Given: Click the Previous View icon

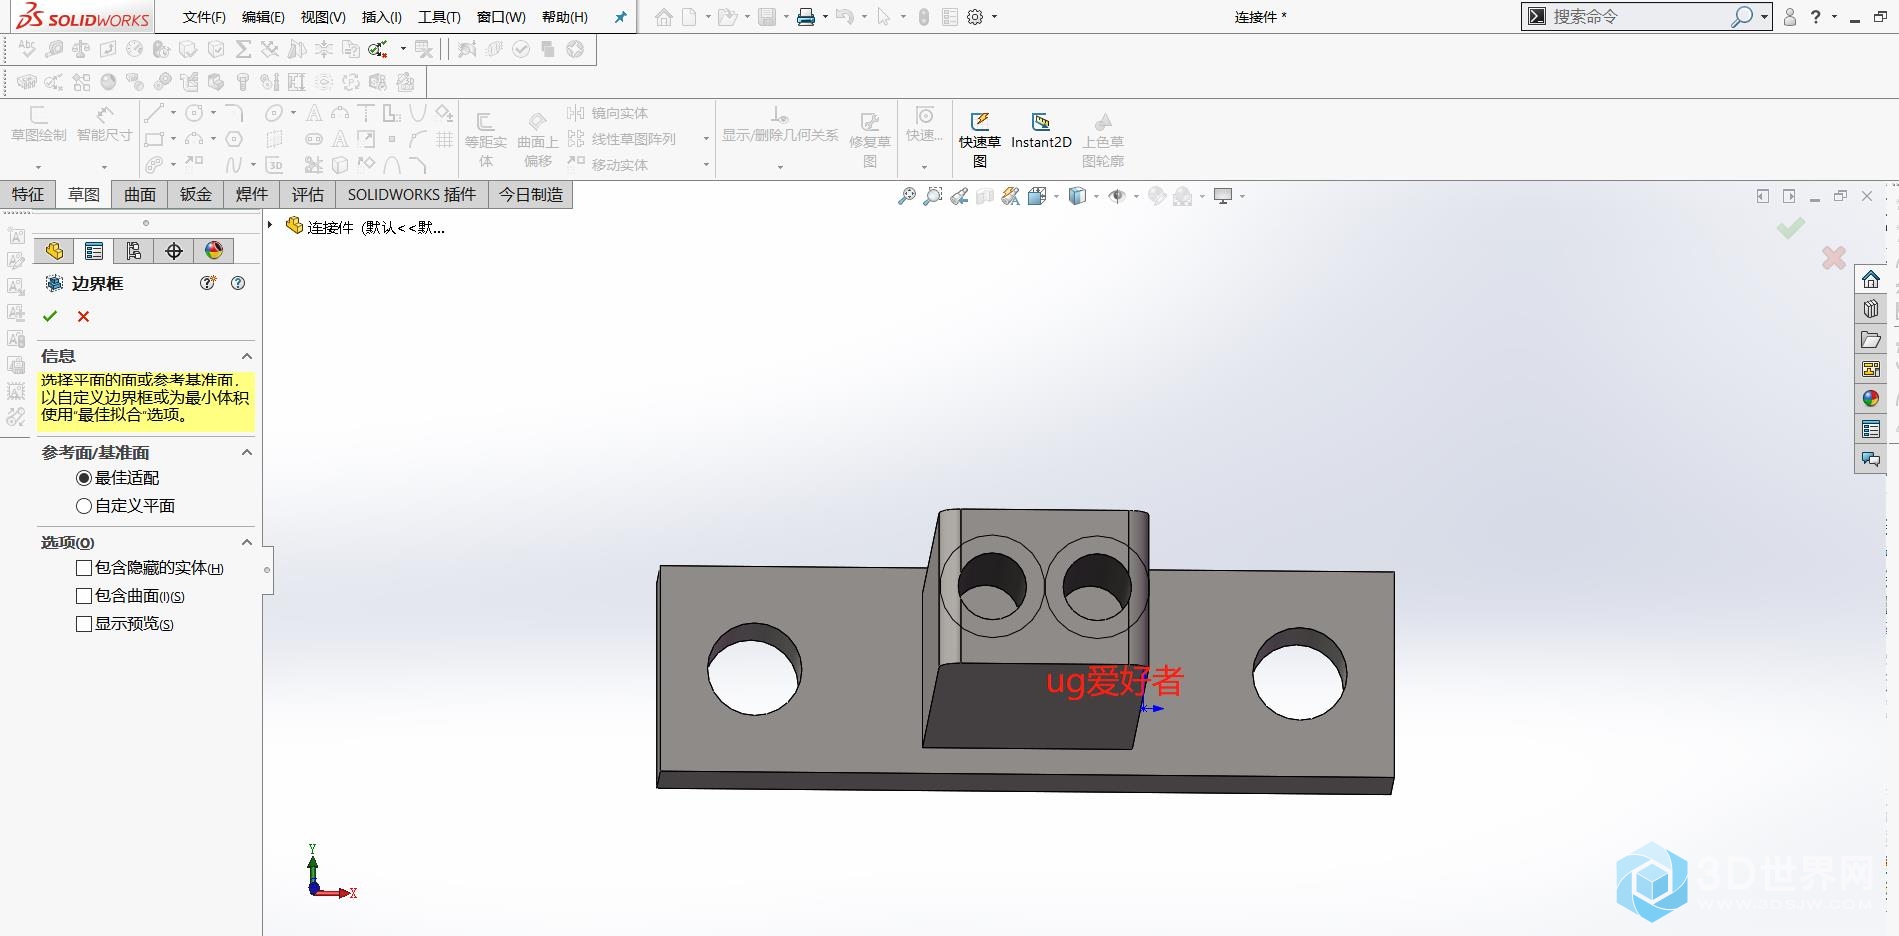Looking at the screenshot, I should click(x=959, y=196).
